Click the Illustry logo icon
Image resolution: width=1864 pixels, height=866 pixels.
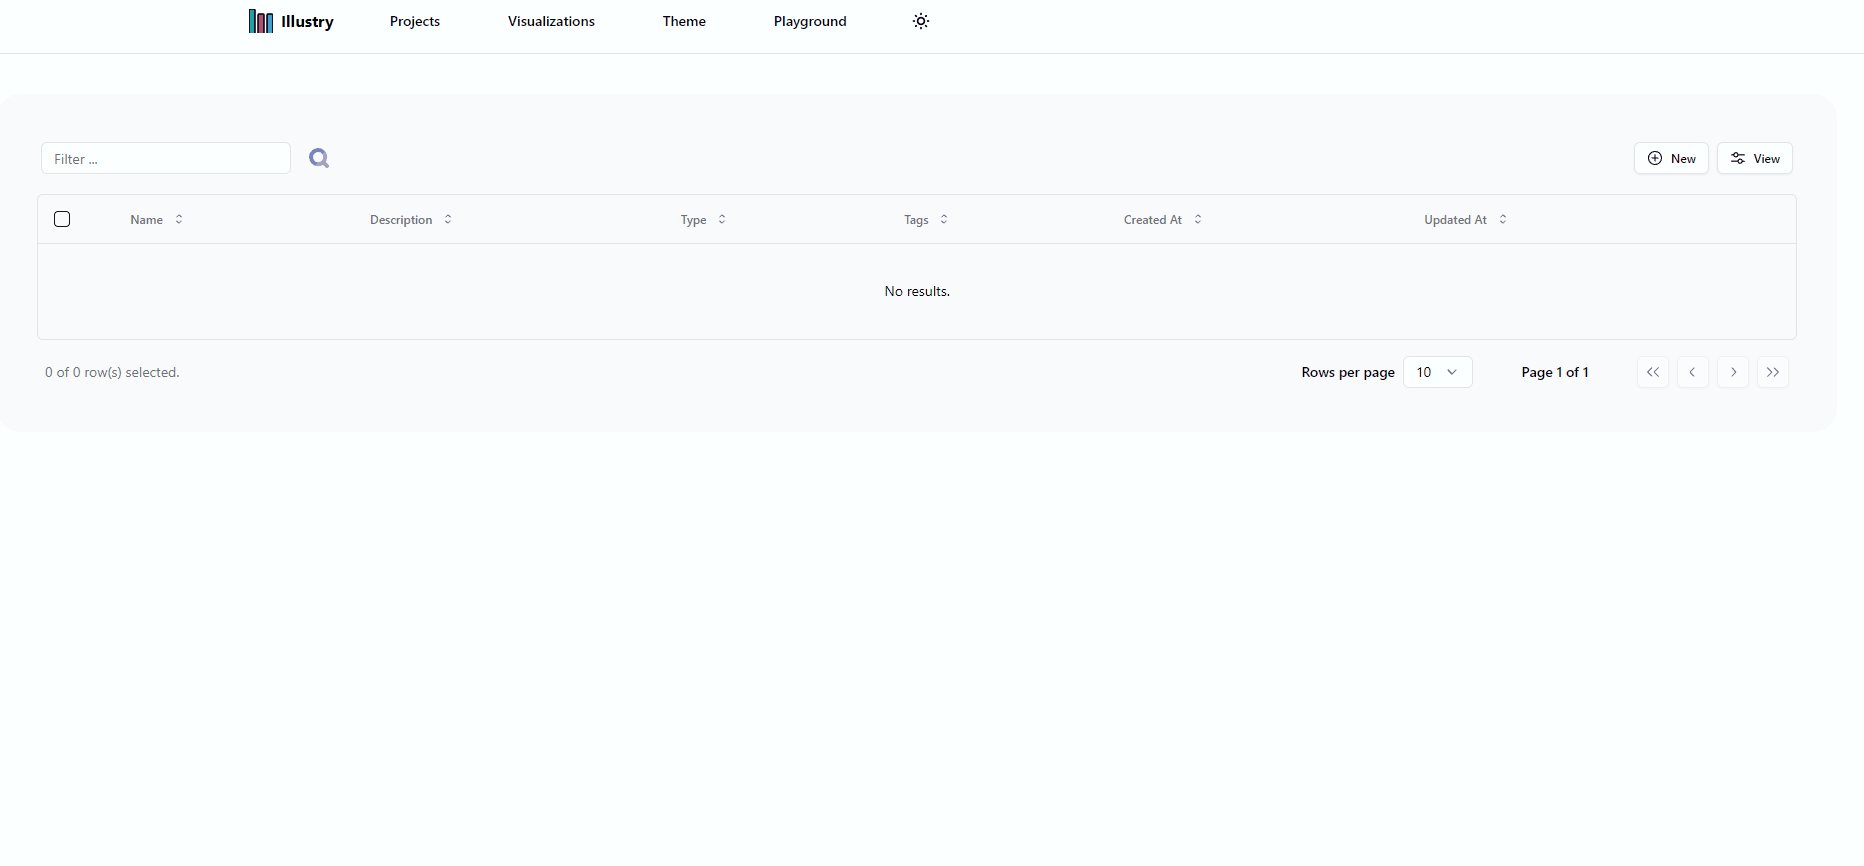pyautogui.click(x=261, y=21)
